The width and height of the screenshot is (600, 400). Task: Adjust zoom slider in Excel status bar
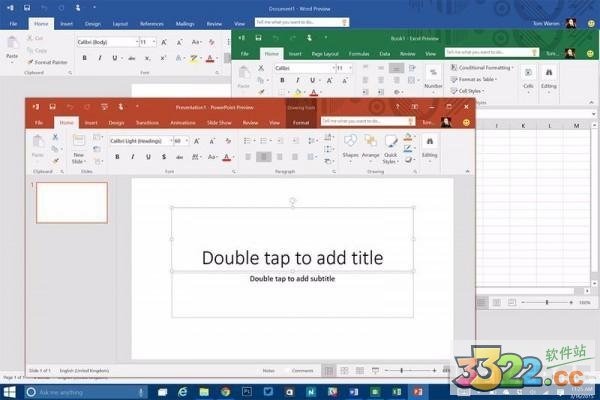[547, 302]
